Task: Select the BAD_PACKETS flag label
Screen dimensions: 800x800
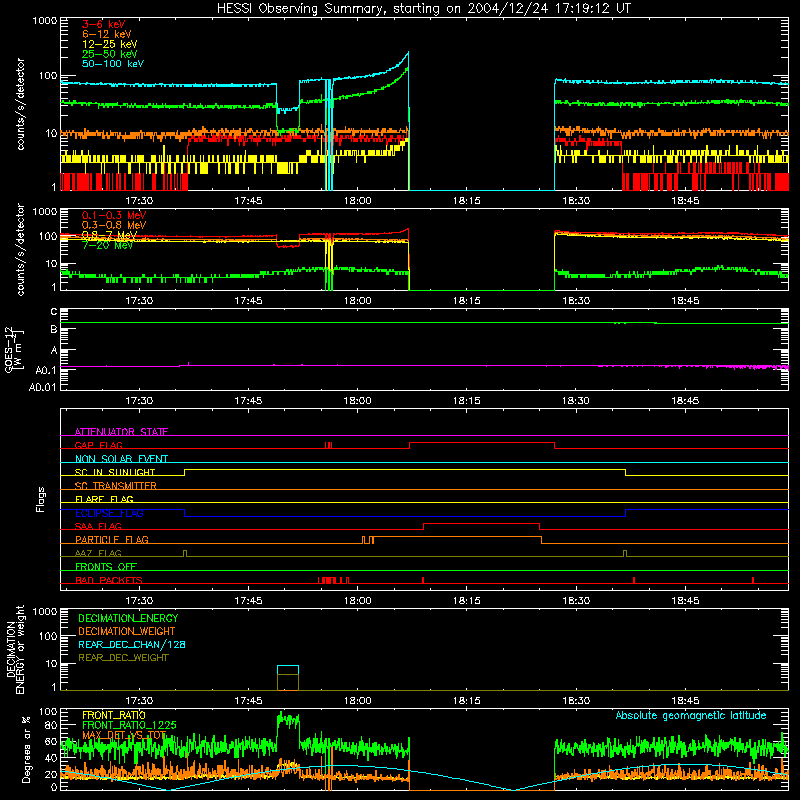Action: pos(109,580)
